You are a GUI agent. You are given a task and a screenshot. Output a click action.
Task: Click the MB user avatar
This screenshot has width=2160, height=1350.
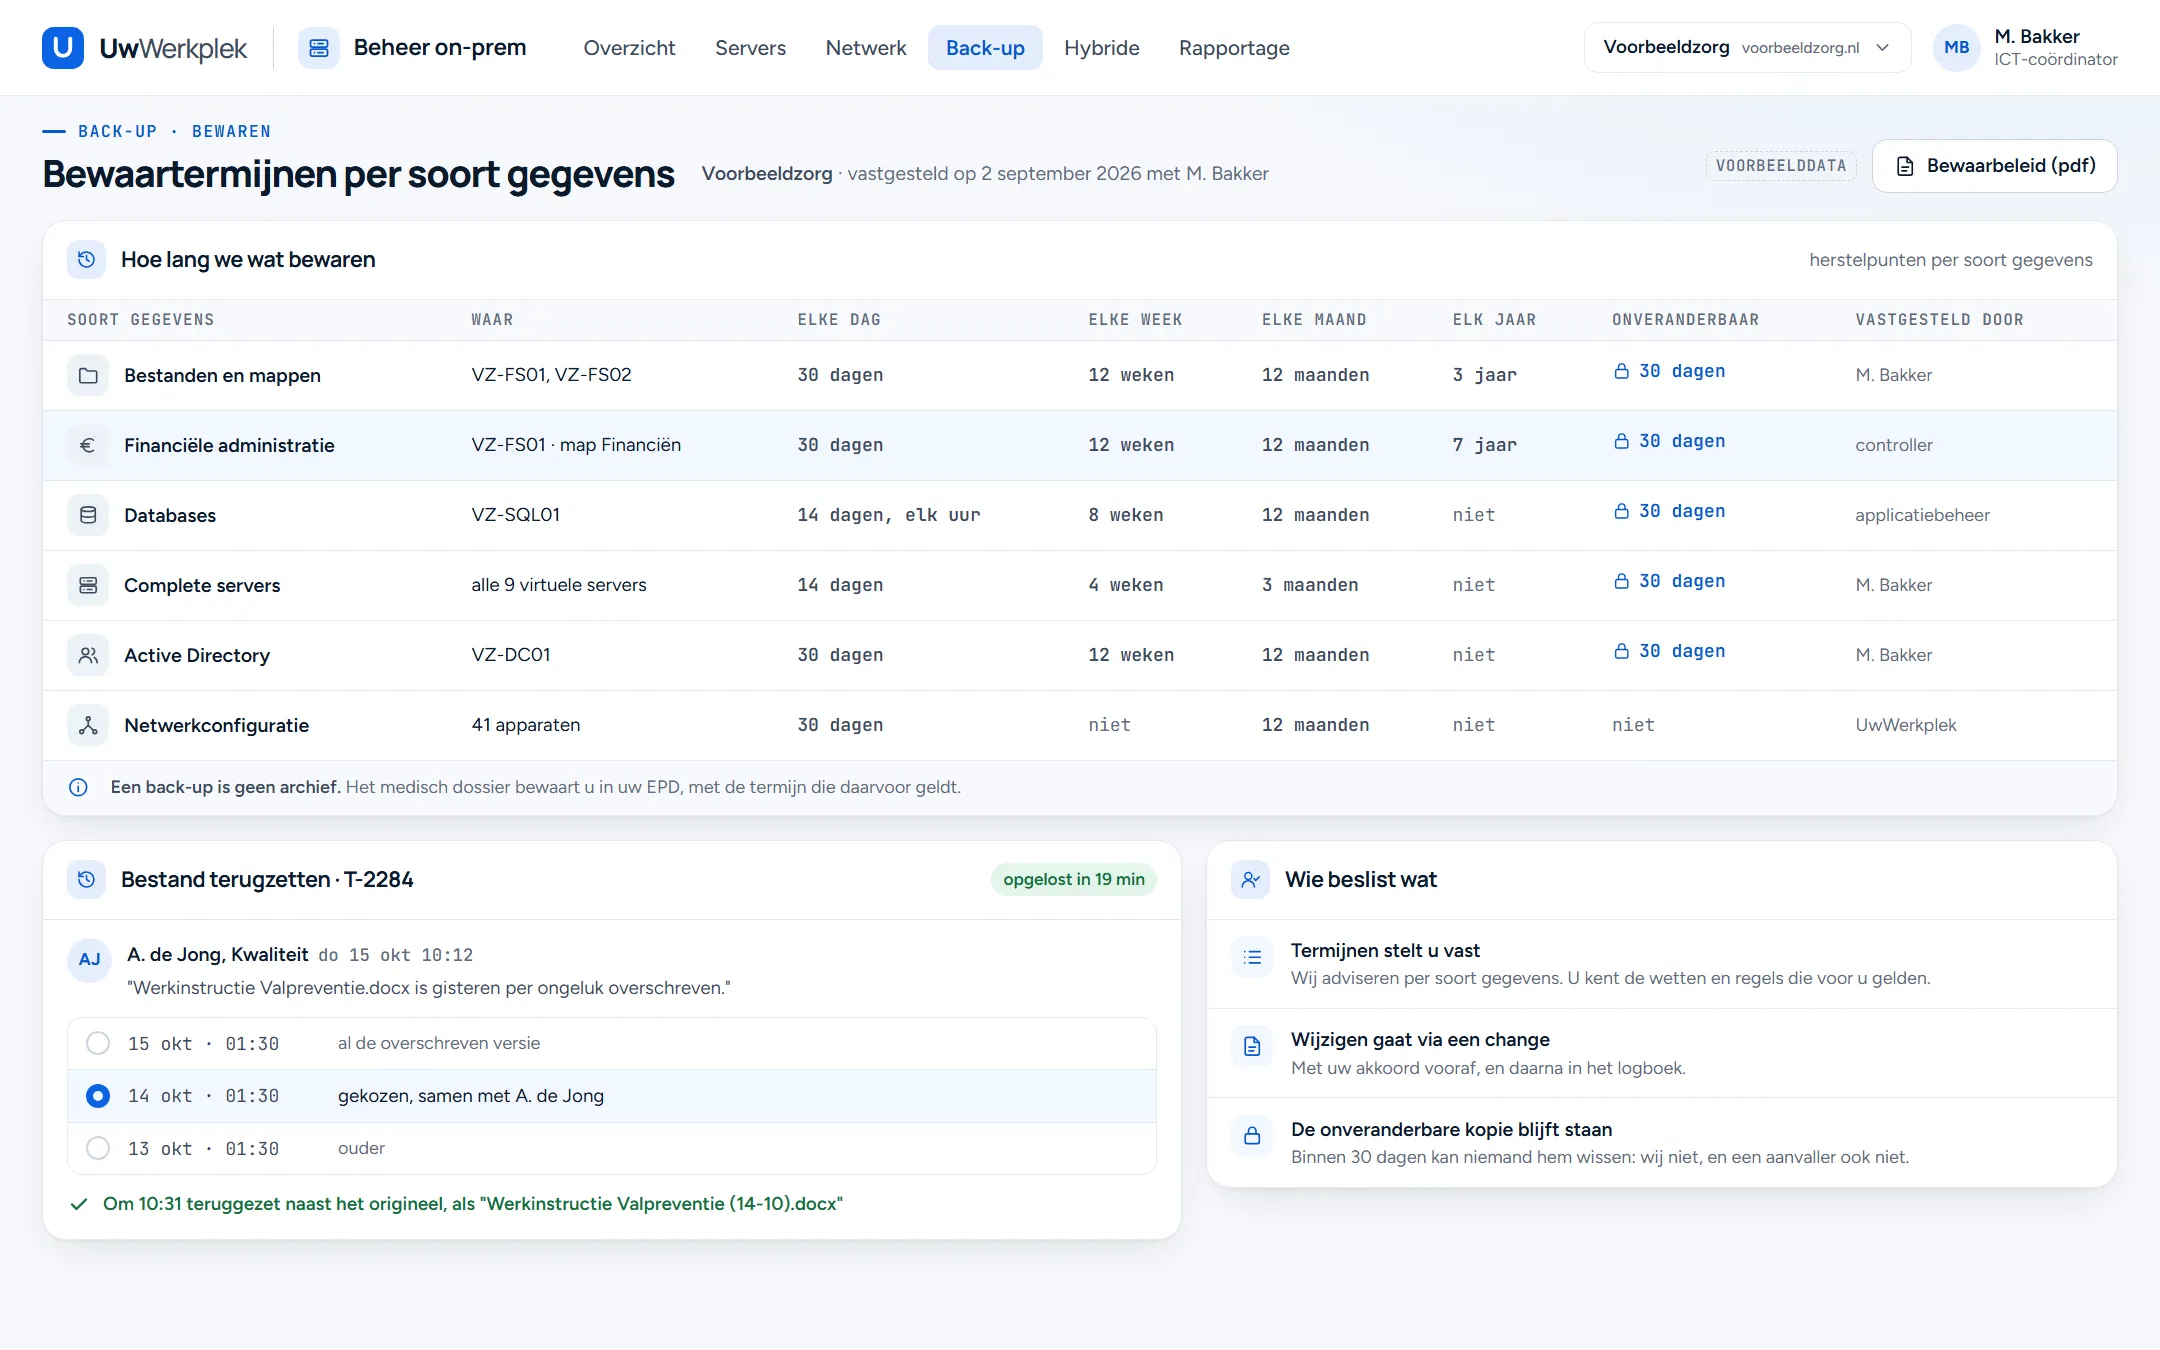click(x=1957, y=47)
